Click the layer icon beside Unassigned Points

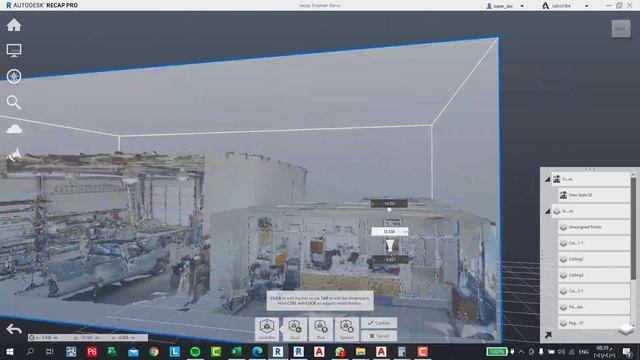[564, 227]
